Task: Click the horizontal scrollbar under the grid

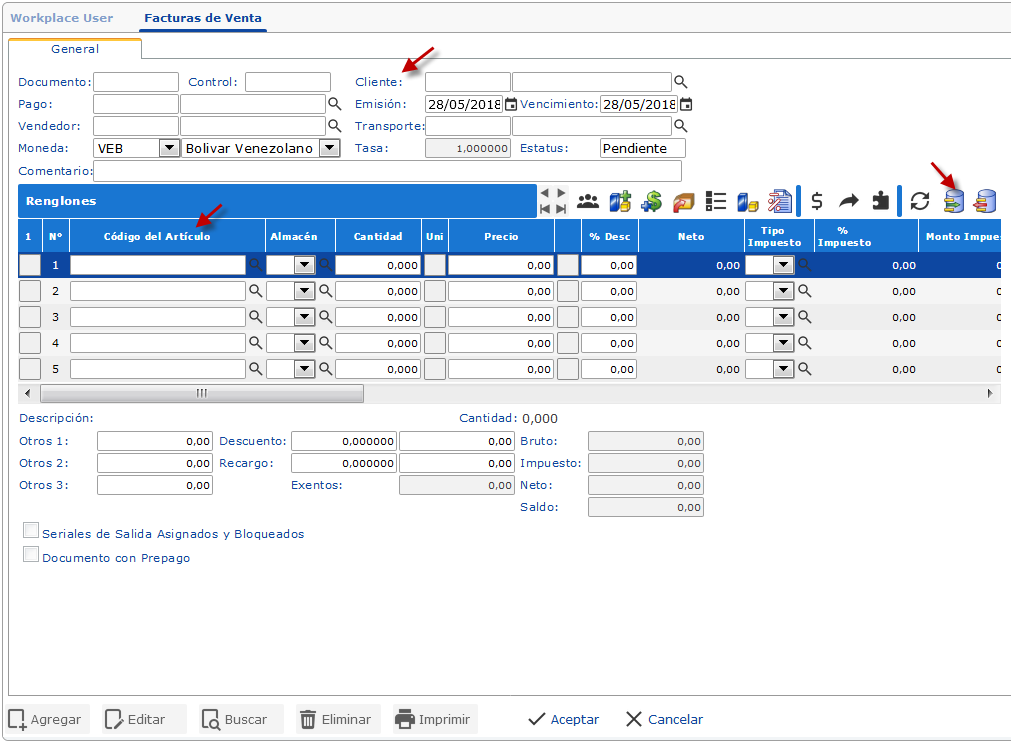Action: click(200, 393)
